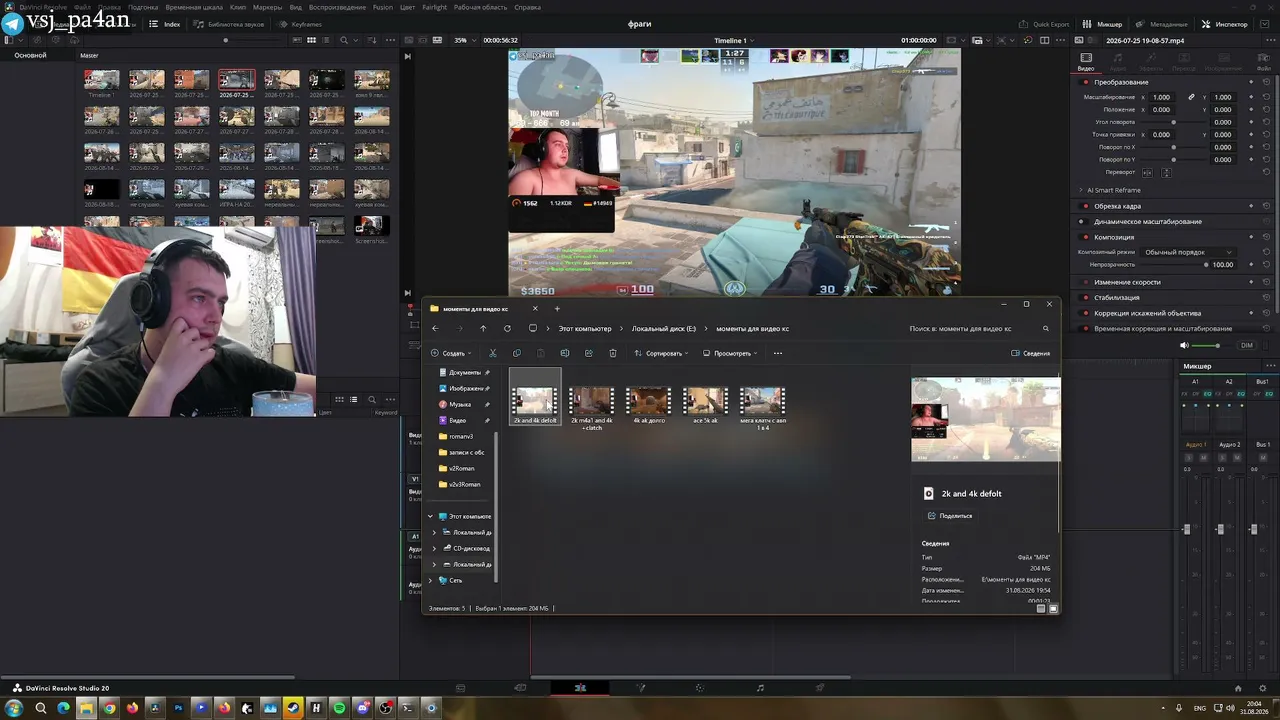Open the Color page in DaVinci Resolve
The image size is (1280, 720).
700,688
